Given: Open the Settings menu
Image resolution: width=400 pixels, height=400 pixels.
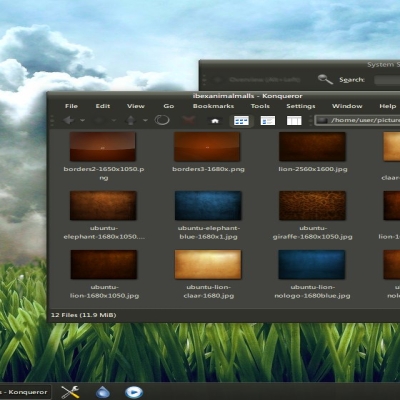Looking at the screenshot, I should [301, 106].
